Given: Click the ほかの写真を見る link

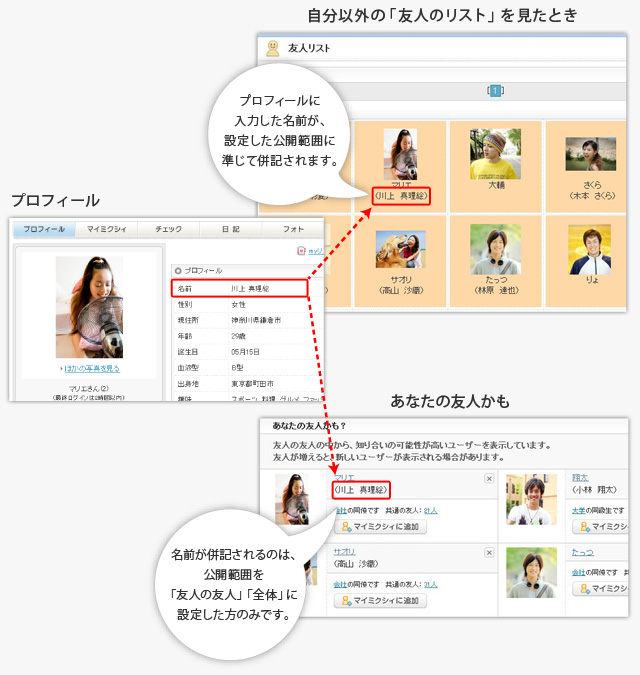Looking at the screenshot, I should (92, 368).
